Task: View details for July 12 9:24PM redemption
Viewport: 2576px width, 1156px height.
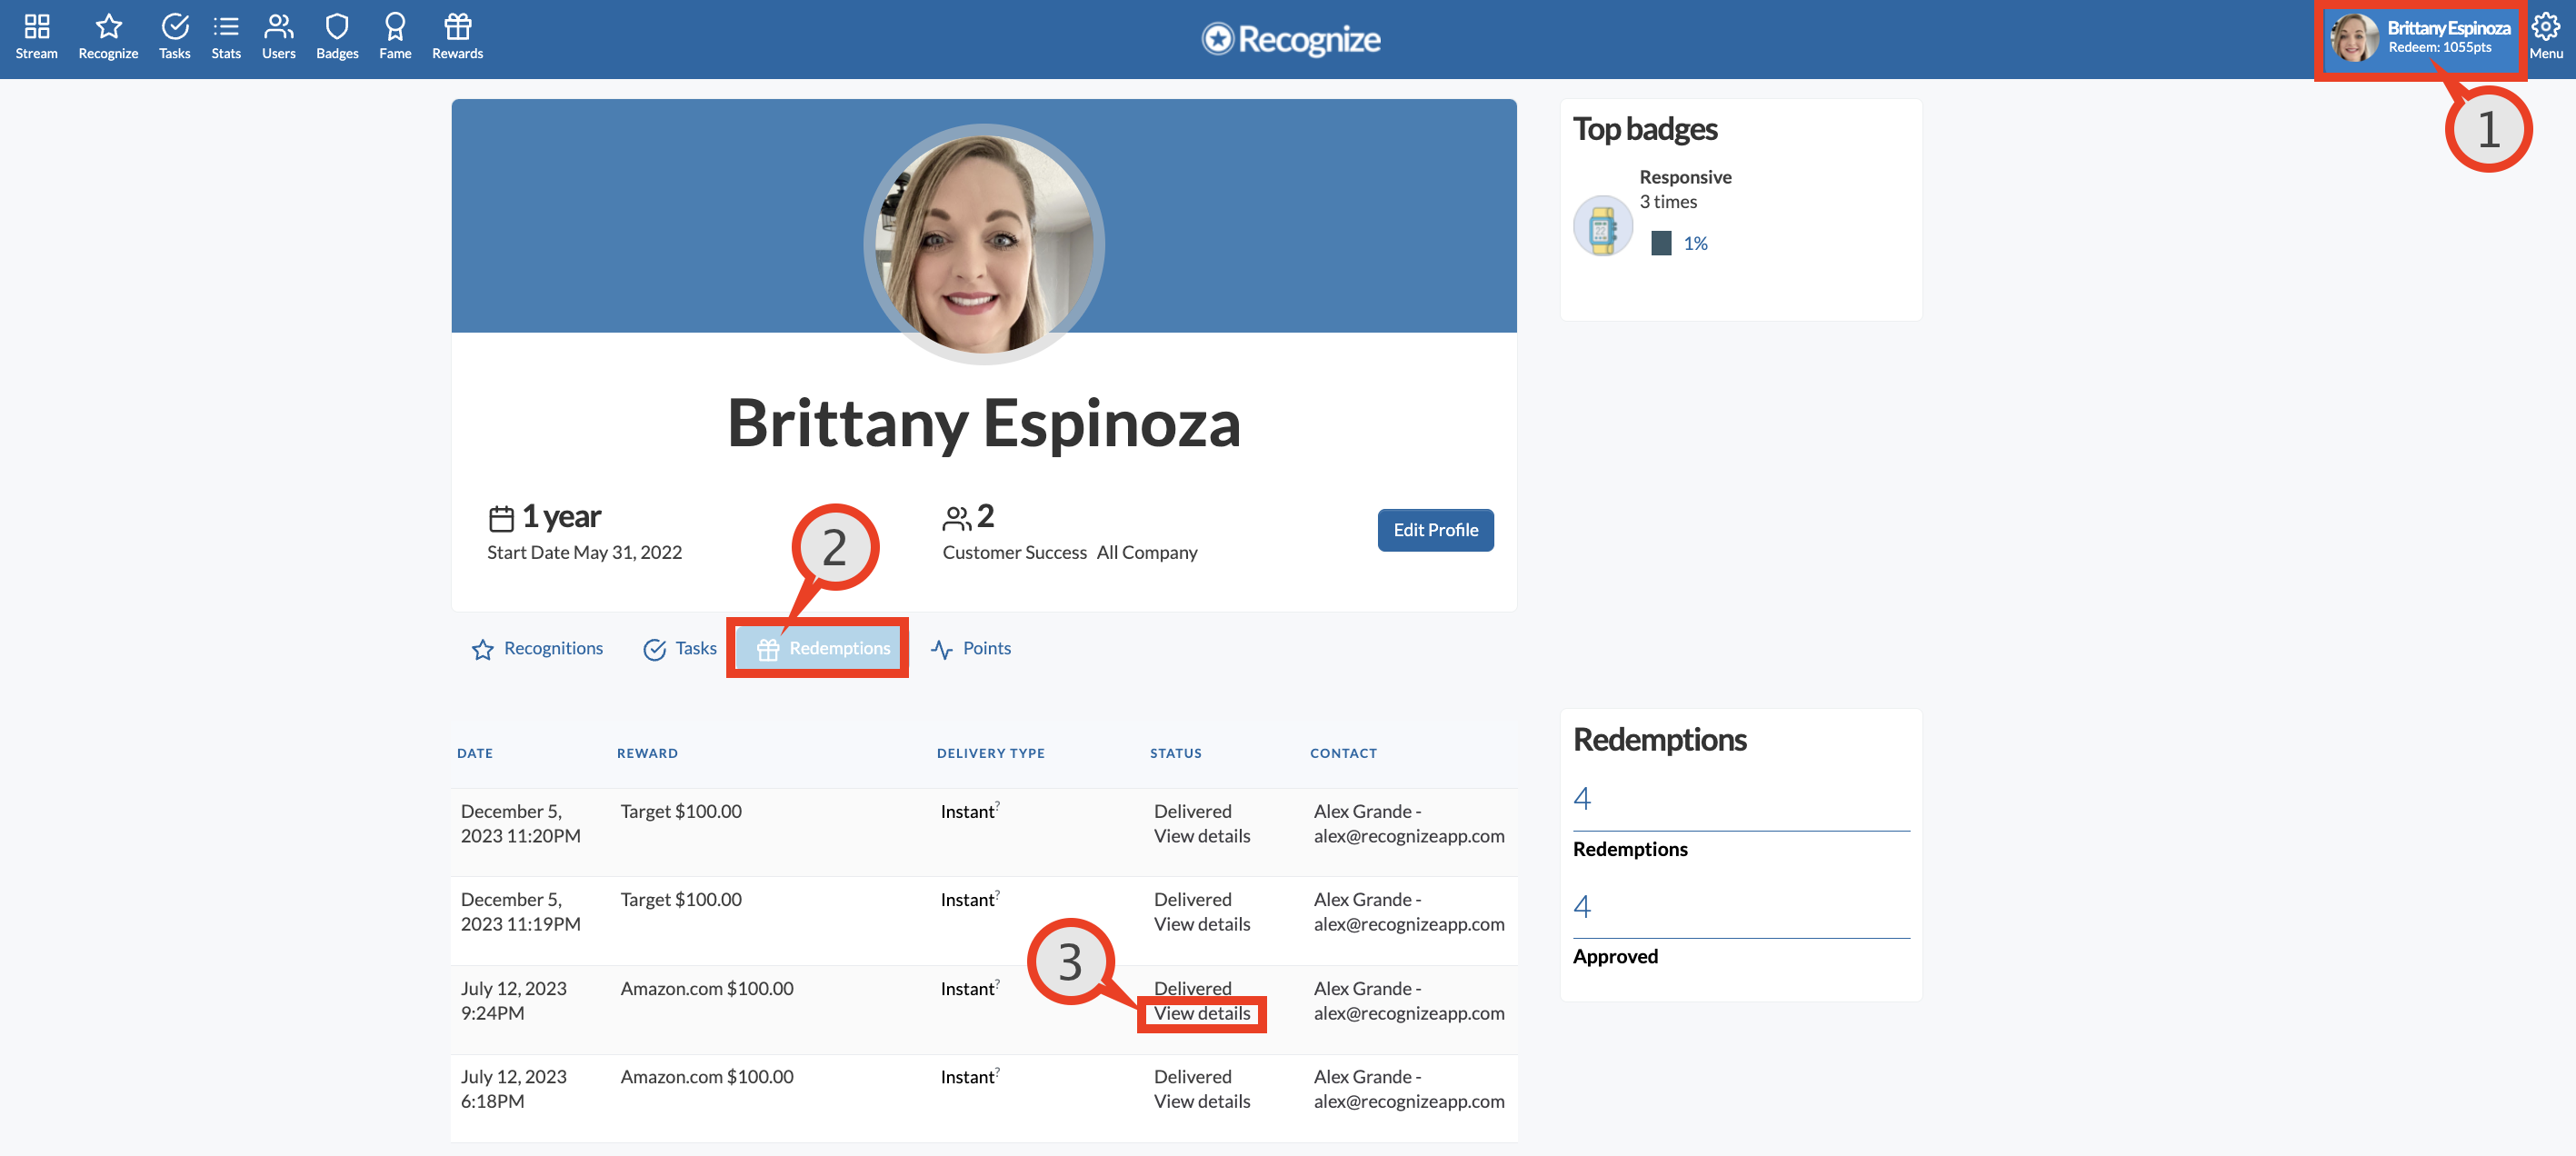Action: (1202, 1013)
